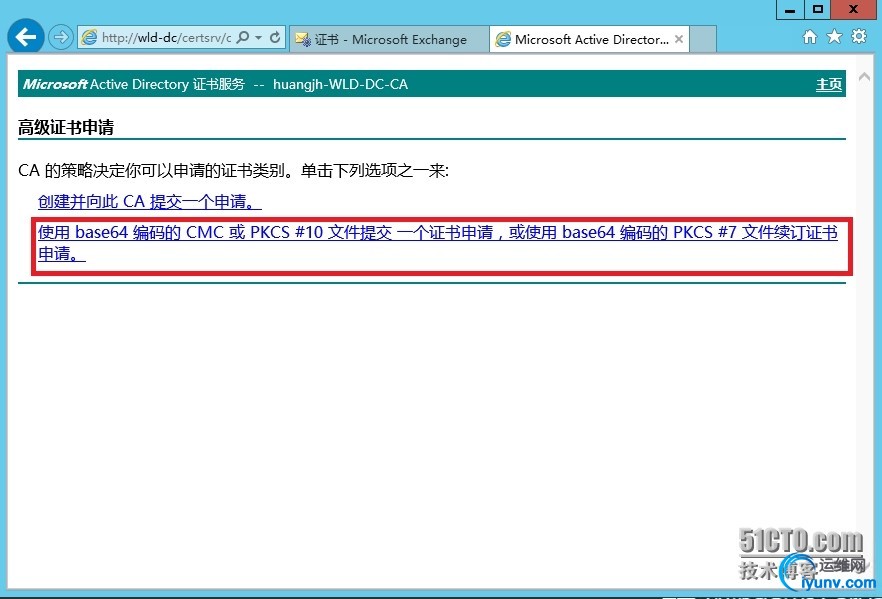Click the 高级证书申请 heading text
Screen dimensions: 882x599
coord(66,128)
